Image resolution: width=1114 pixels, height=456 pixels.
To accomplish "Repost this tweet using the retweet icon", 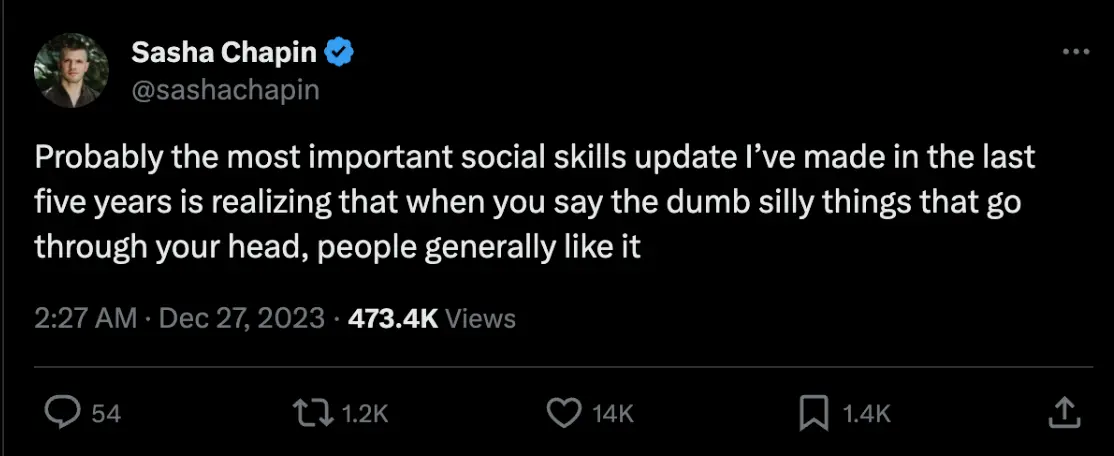I will (x=310, y=412).
